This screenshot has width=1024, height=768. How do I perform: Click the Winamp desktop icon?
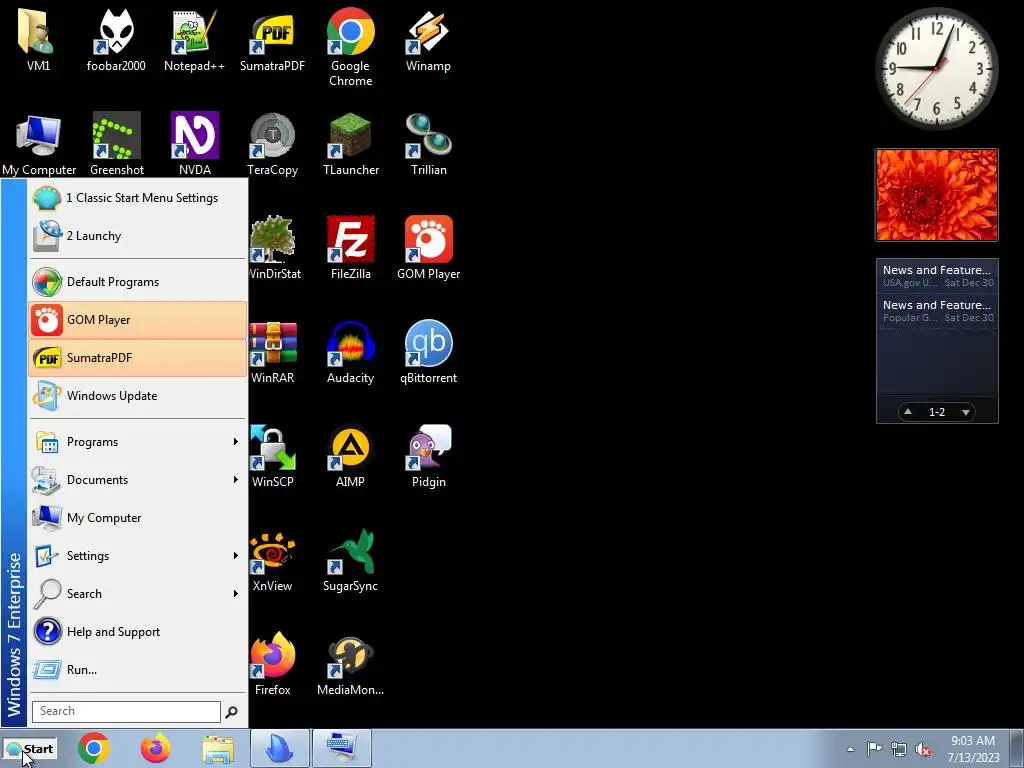pyautogui.click(x=428, y=39)
